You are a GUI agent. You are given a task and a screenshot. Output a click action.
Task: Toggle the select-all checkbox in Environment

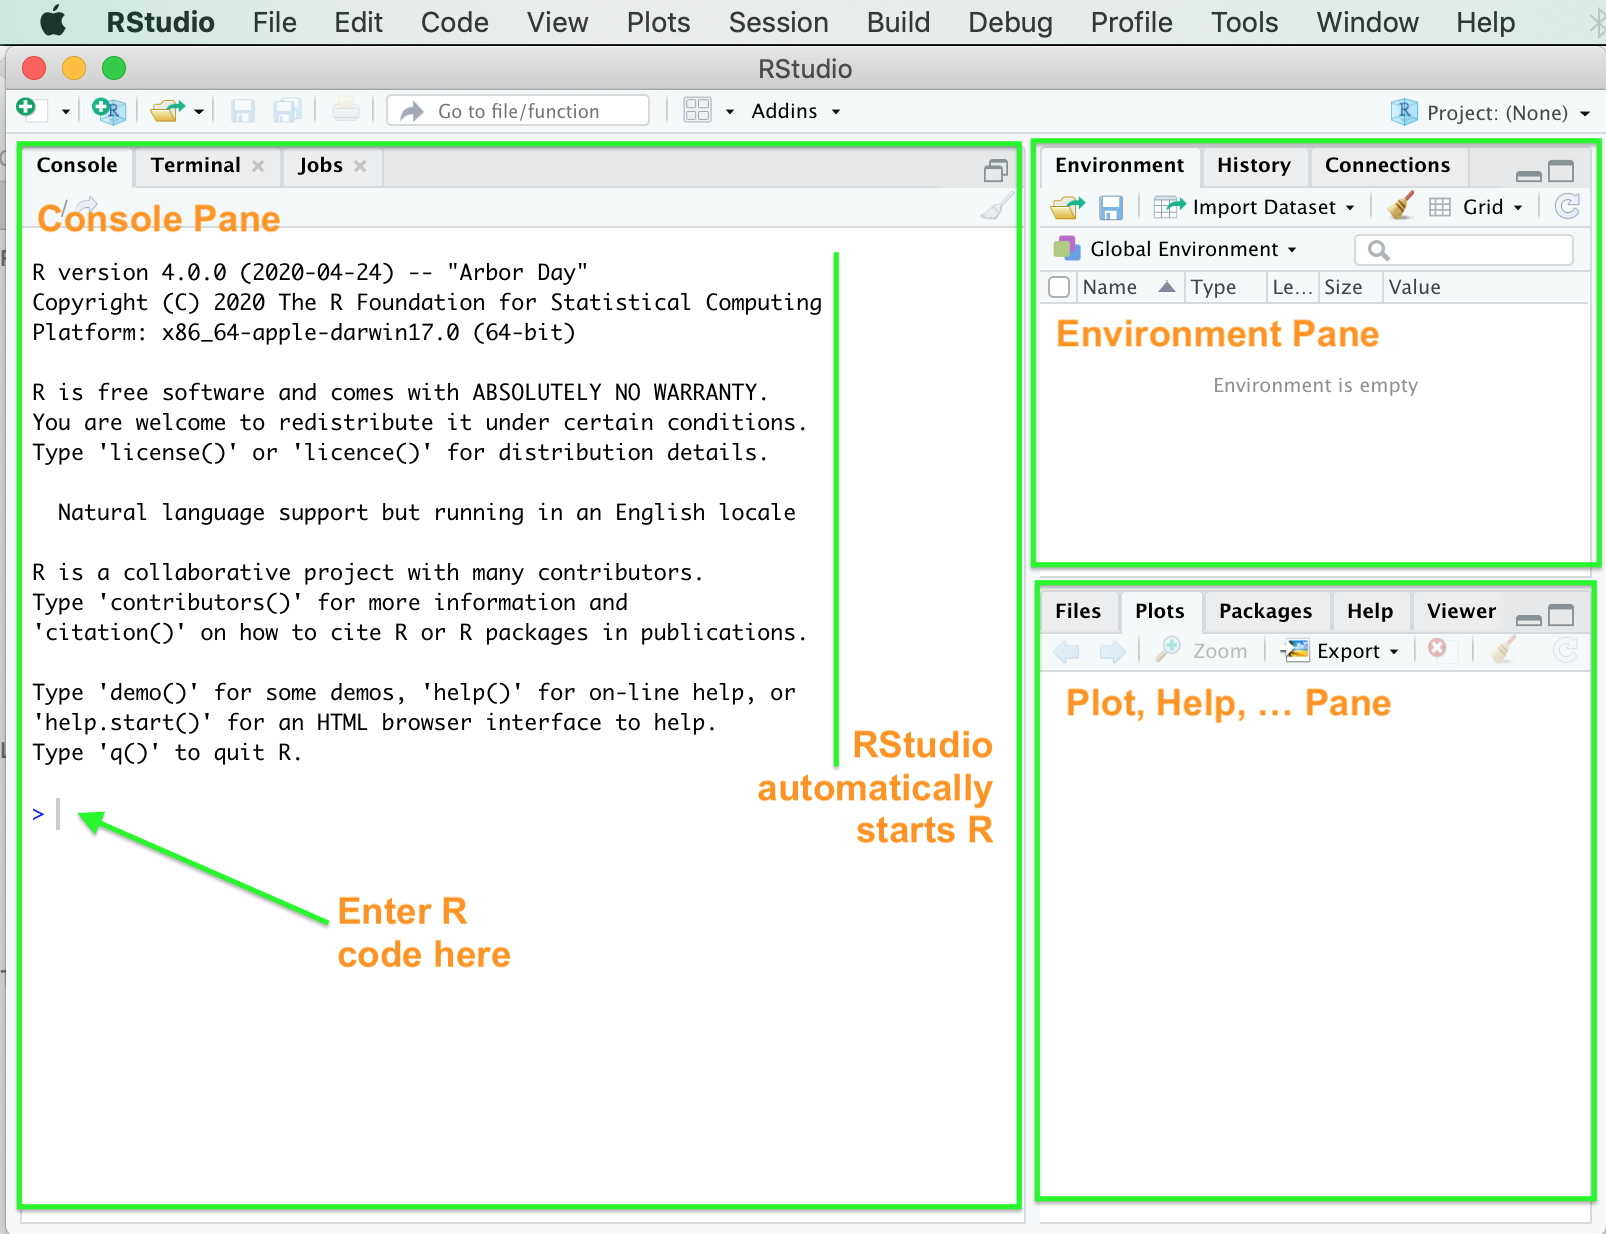(x=1059, y=288)
